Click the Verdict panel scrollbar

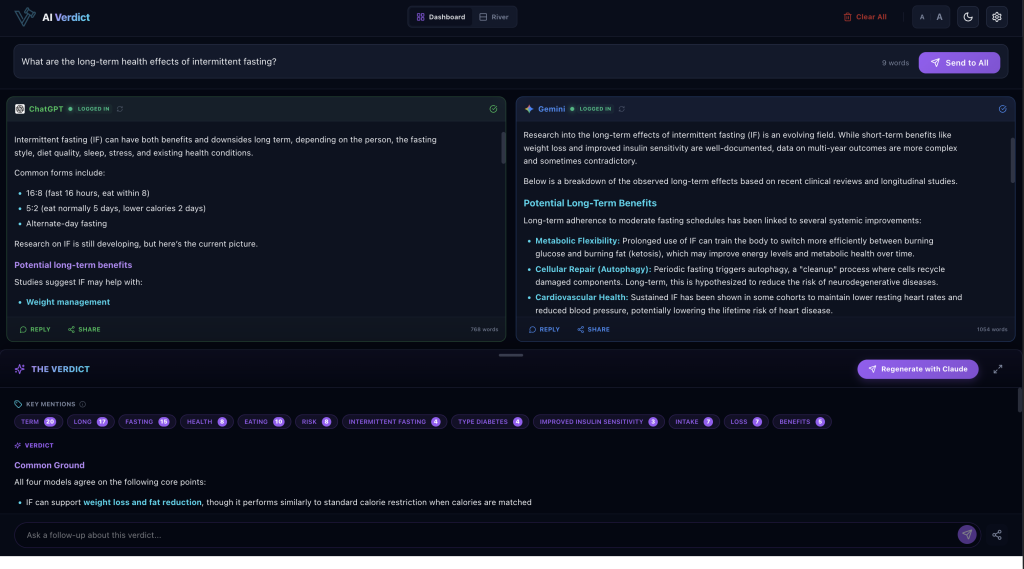point(1020,400)
